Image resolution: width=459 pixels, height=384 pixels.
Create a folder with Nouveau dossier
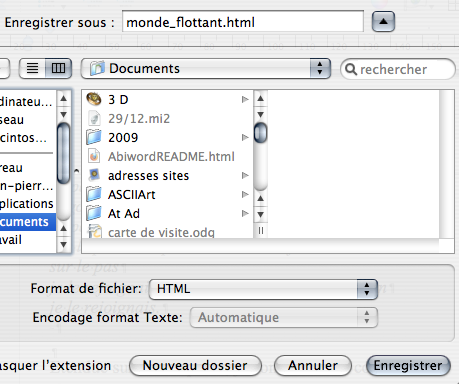195,365
